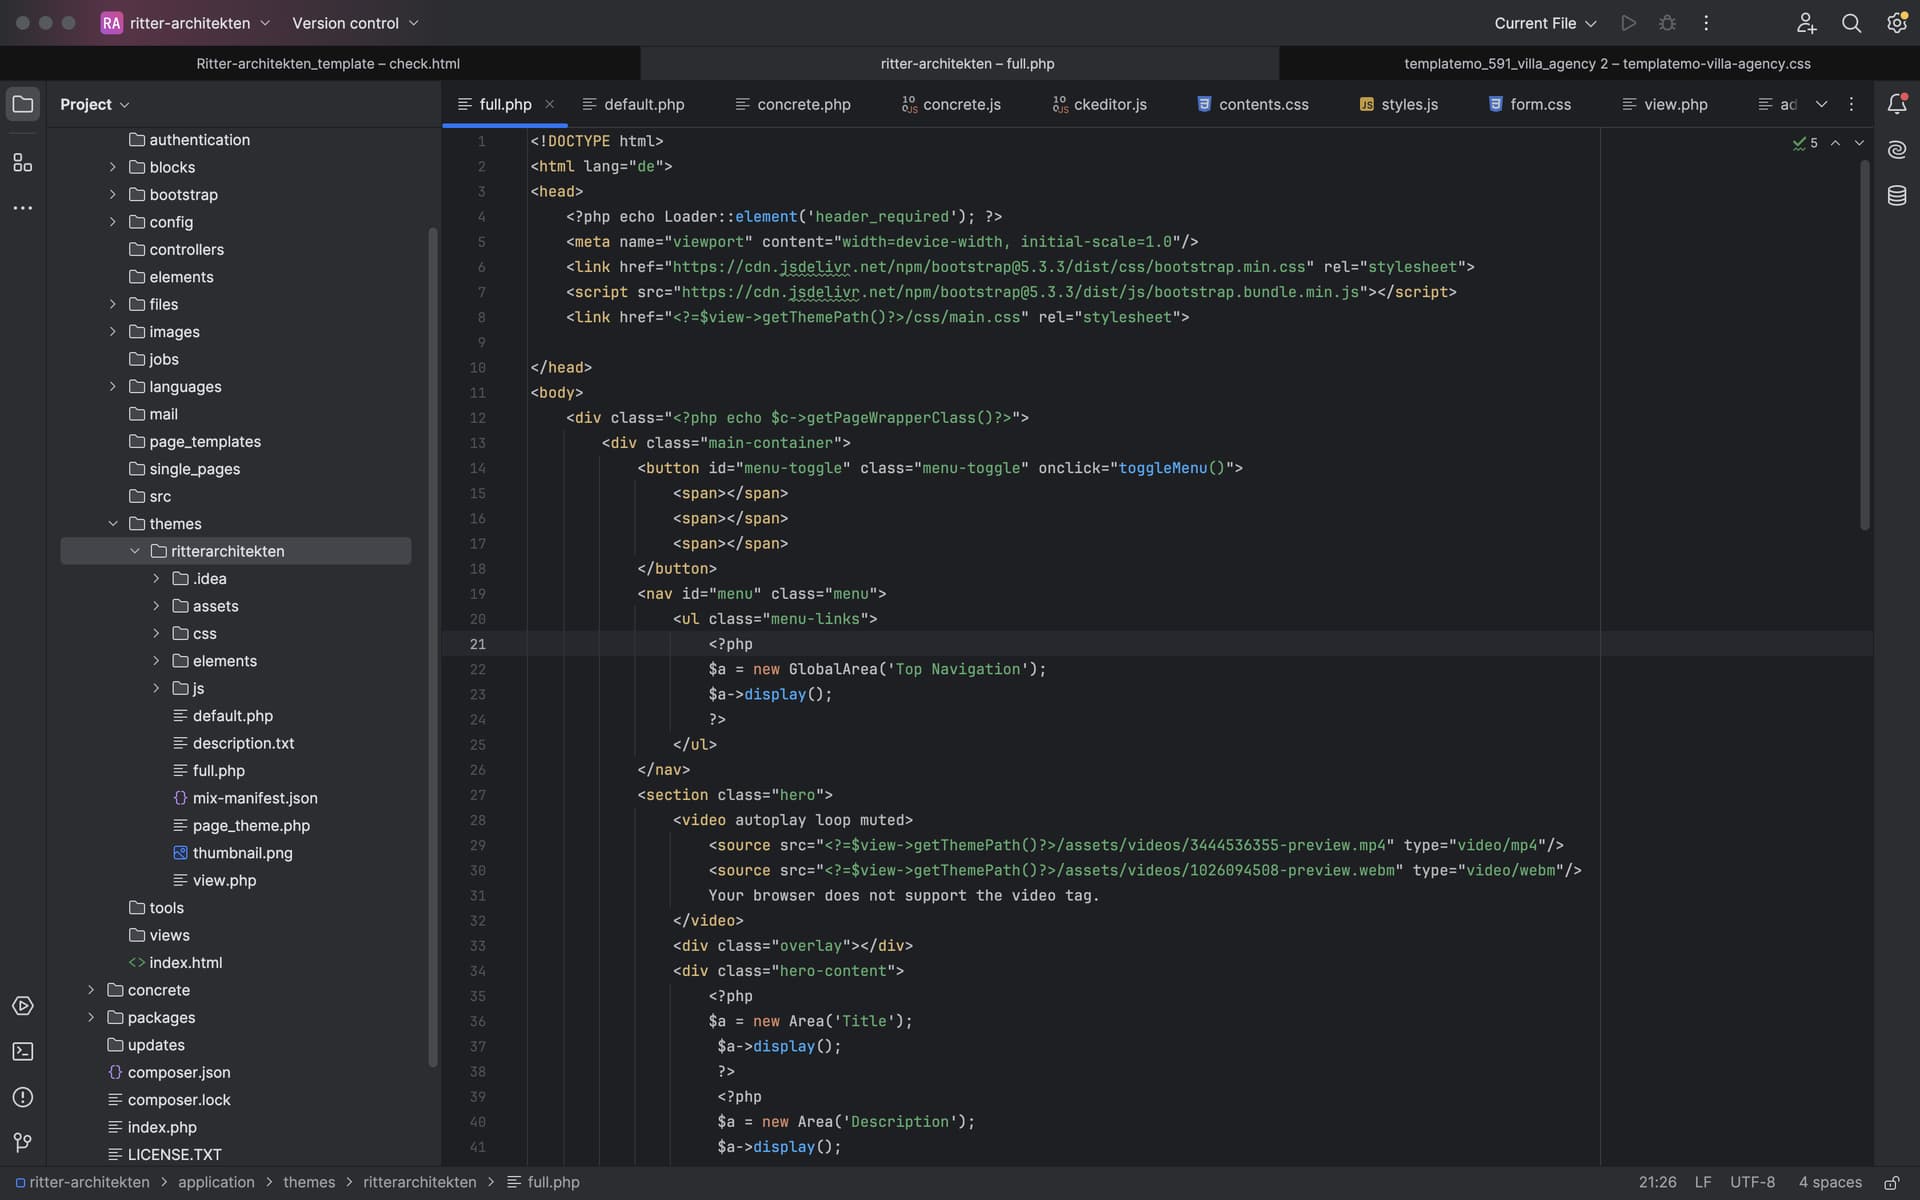Expand the packages folder
This screenshot has width=1920, height=1200.
point(91,1017)
